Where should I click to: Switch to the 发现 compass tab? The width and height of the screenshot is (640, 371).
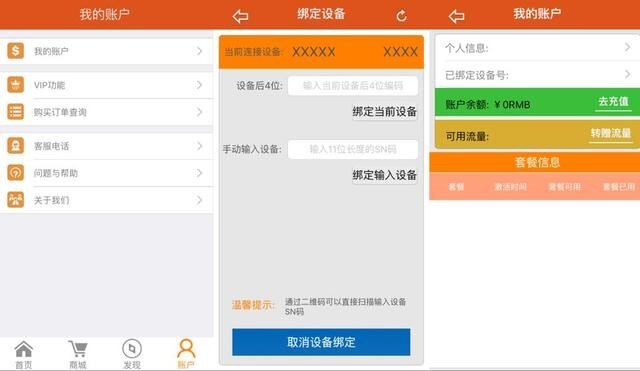coord(132,354)
